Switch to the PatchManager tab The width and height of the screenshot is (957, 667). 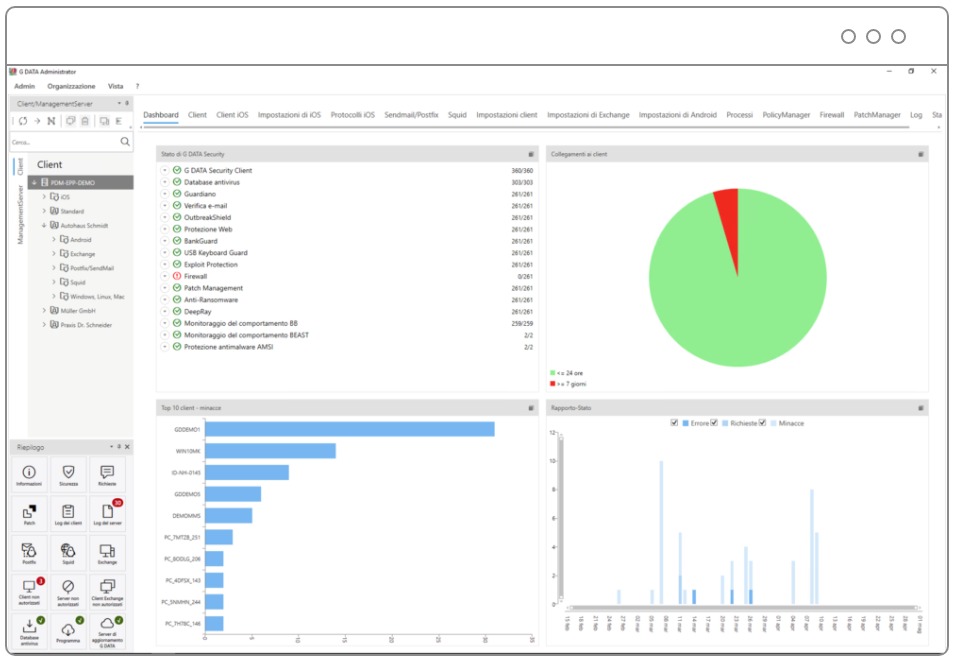point(876,115)
